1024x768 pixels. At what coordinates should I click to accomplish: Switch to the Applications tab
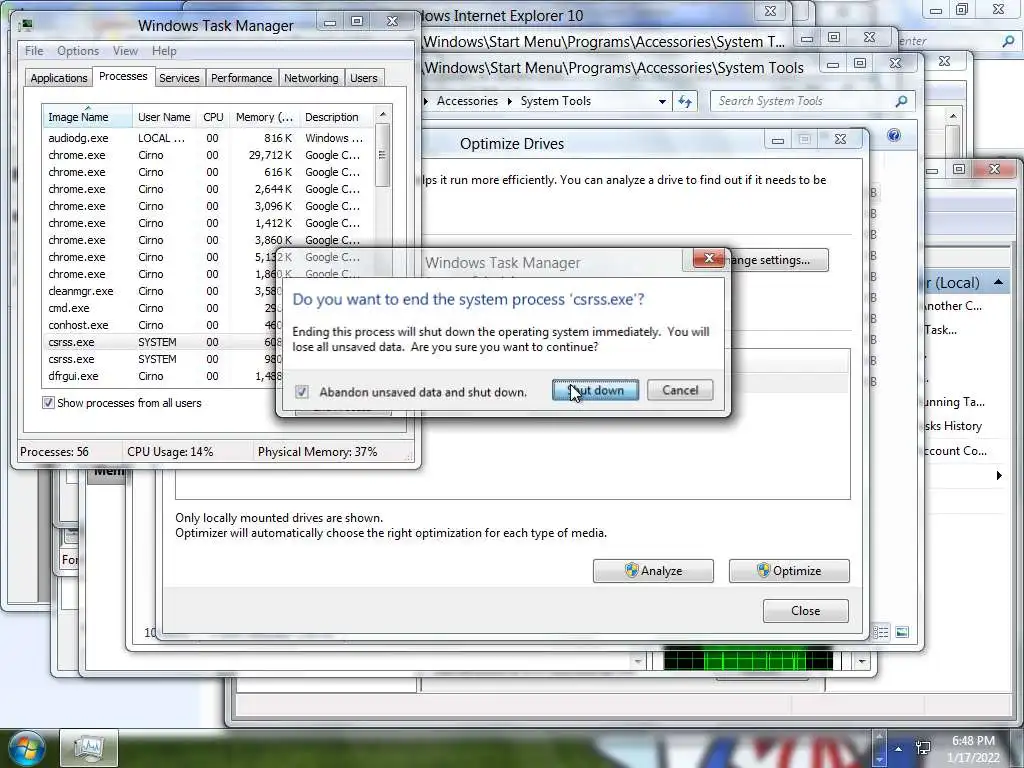59,78
